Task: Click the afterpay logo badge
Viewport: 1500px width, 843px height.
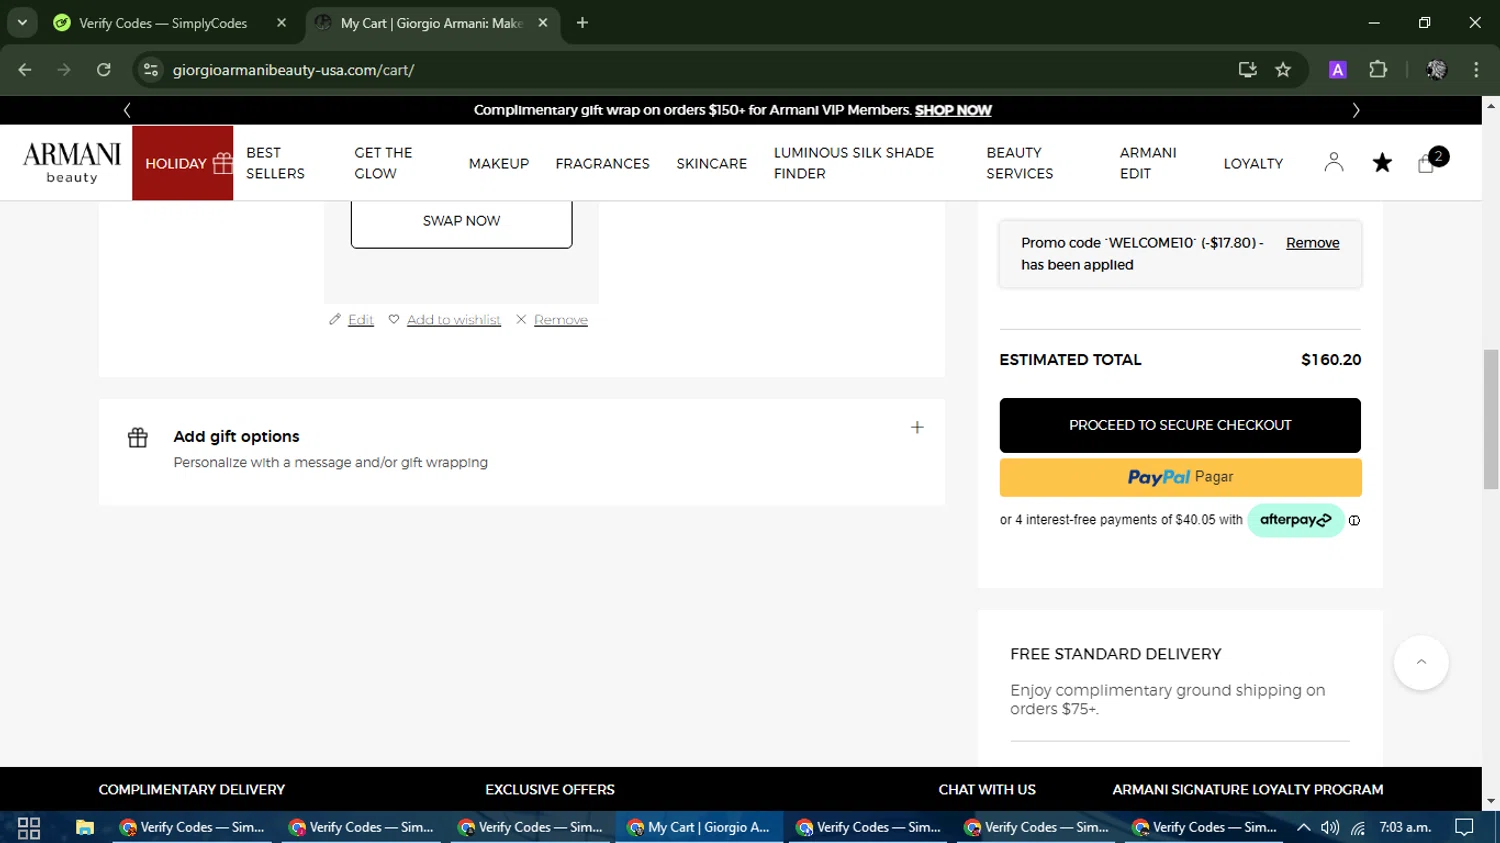Action: point(1295,520)
